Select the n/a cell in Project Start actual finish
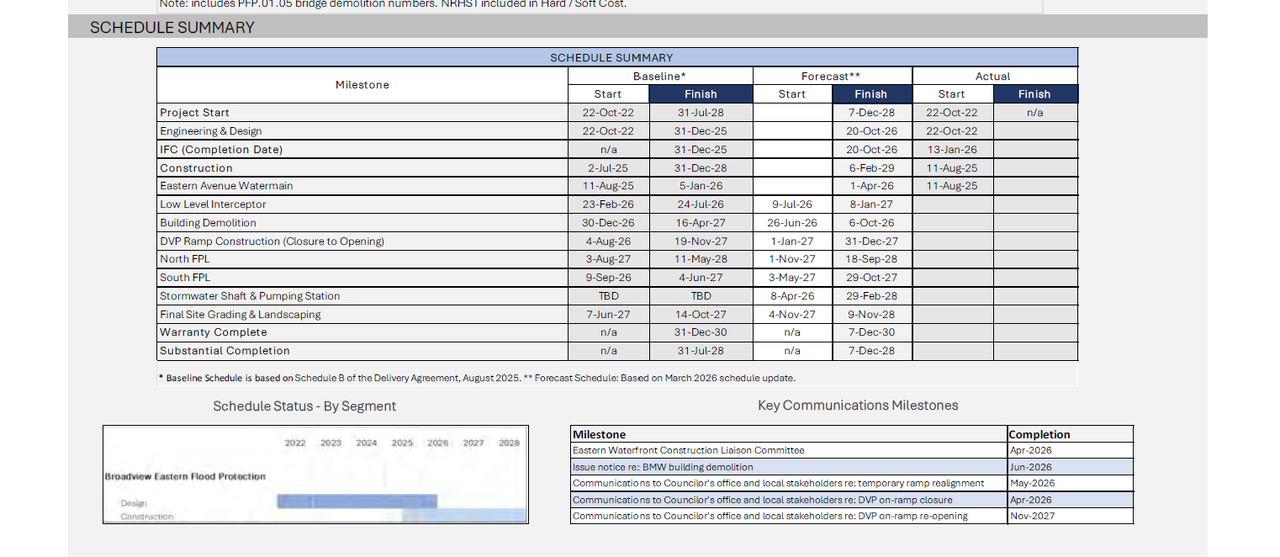Viewport: 1280px width, 557px height. [x=1035, y=113]
